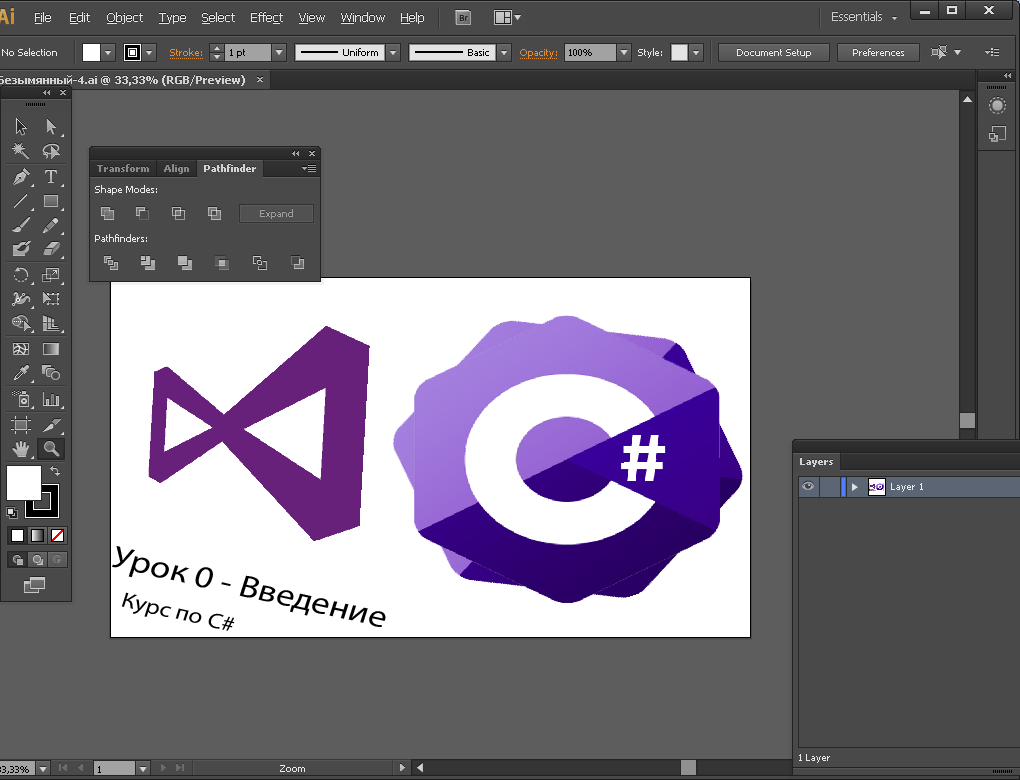
Task: Expand Layer 1 disclosure triangle
Action: click(x=855, y=487)
